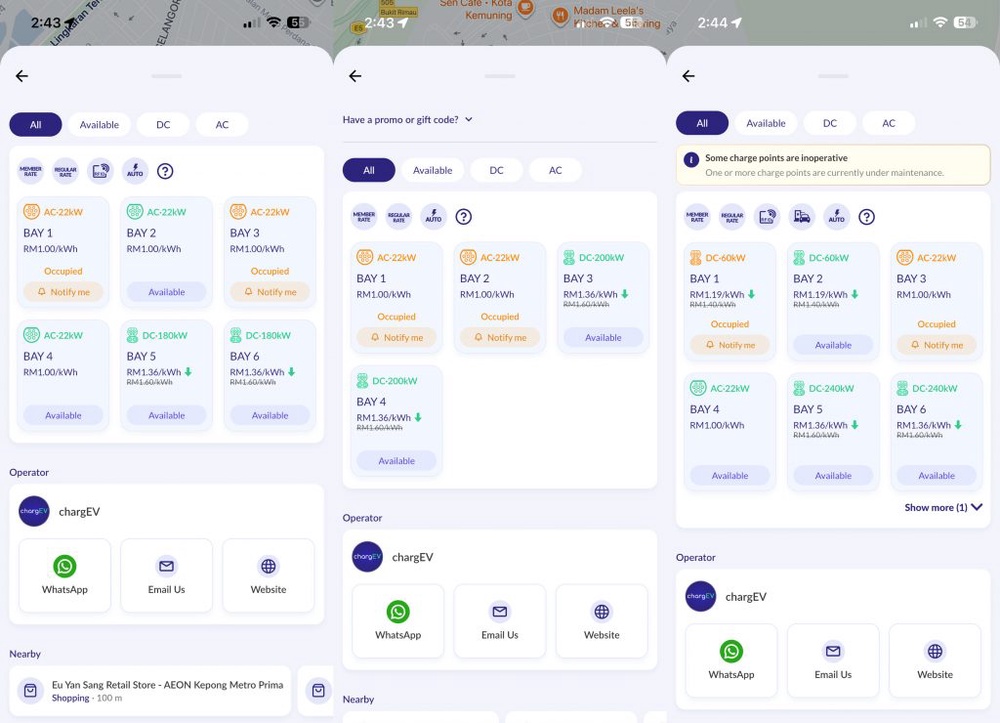Image resolution: width=1000 pixels, height=723 pixels.
Task: Tap the truck icon on the right screen
Action: [802, 217]
